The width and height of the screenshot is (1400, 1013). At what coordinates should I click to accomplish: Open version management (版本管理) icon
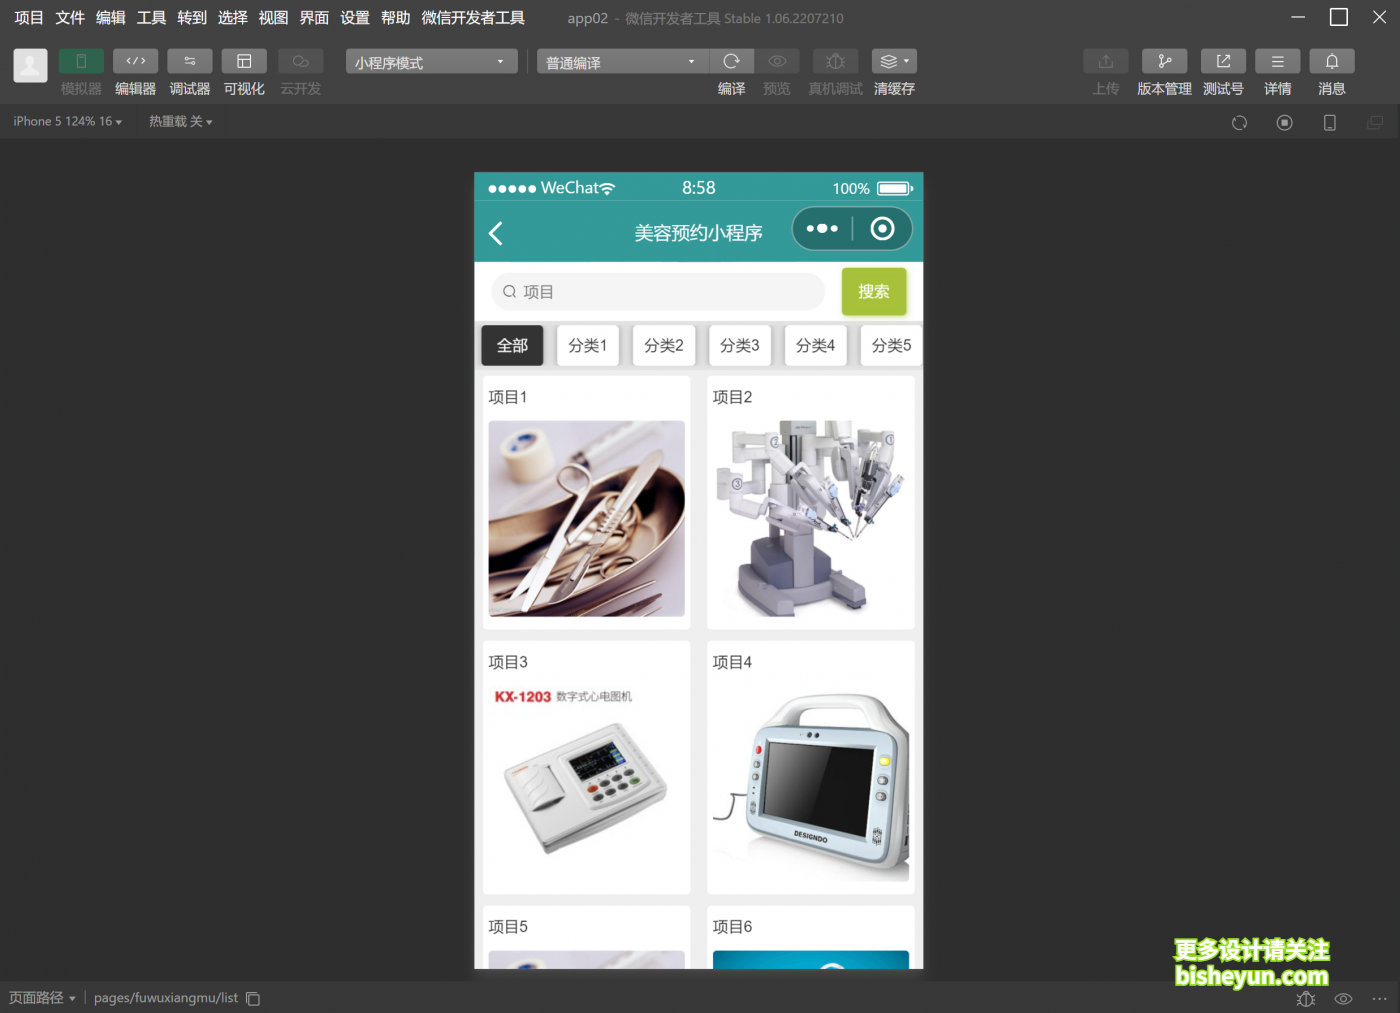pos(1164,62)
